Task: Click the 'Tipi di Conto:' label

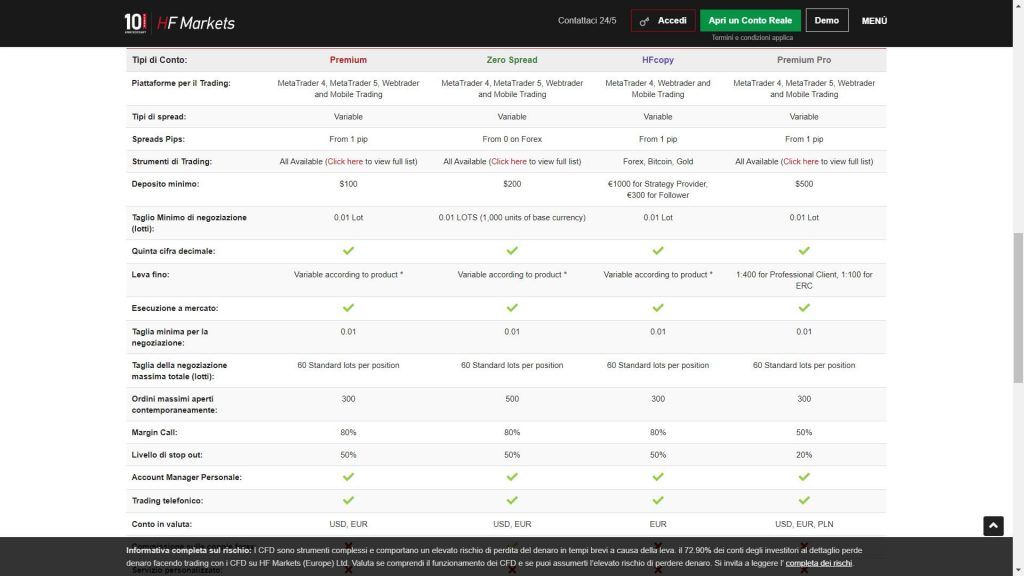Action: (x=159, y=60)
